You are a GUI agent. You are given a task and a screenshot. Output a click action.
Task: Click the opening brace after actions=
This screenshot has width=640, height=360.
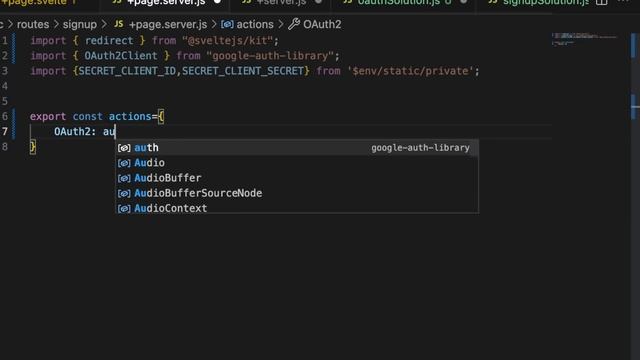pos(161,117)
